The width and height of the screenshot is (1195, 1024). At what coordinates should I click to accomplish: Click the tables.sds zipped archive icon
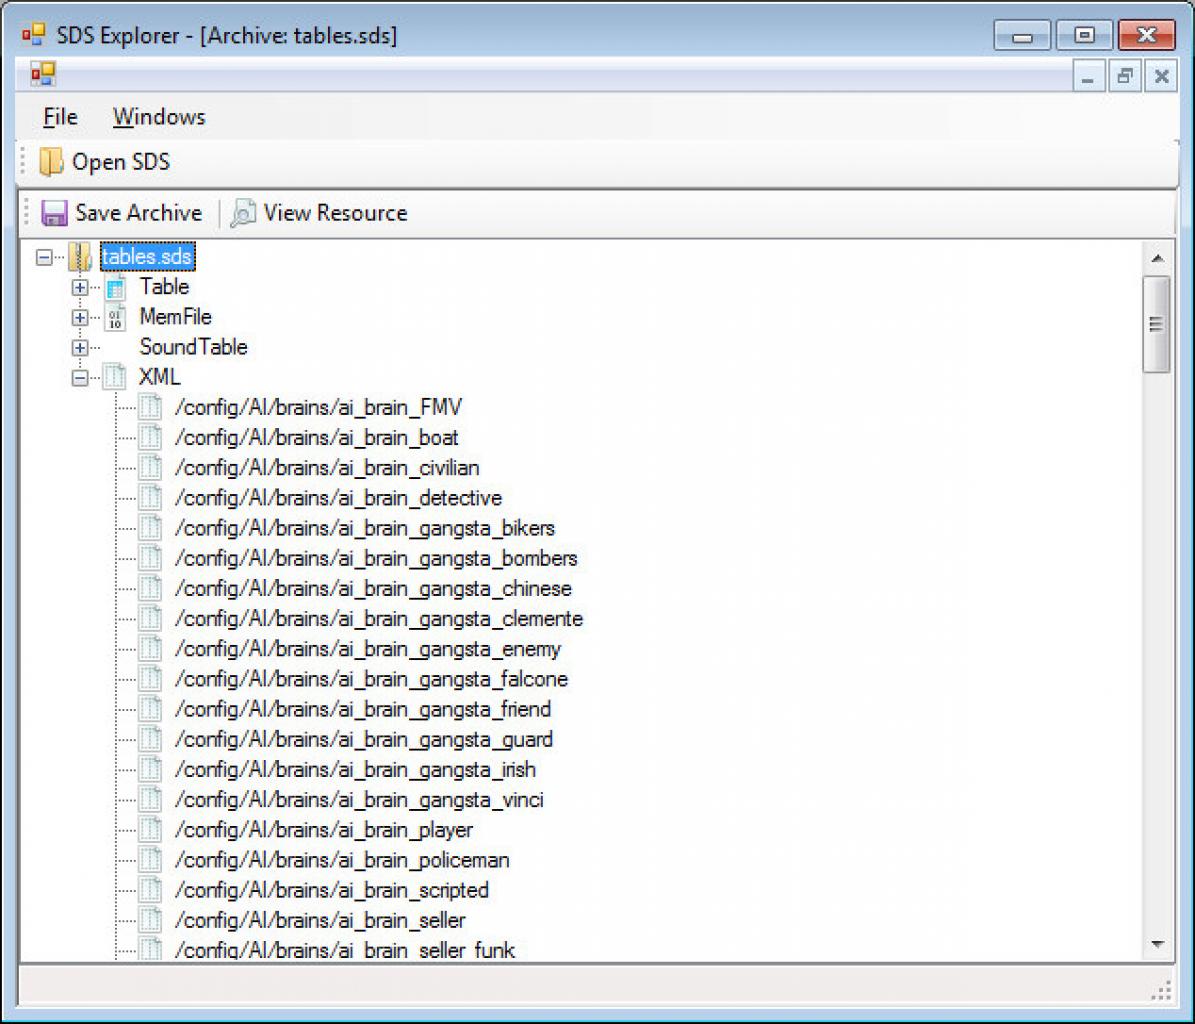tap(80, 257)
